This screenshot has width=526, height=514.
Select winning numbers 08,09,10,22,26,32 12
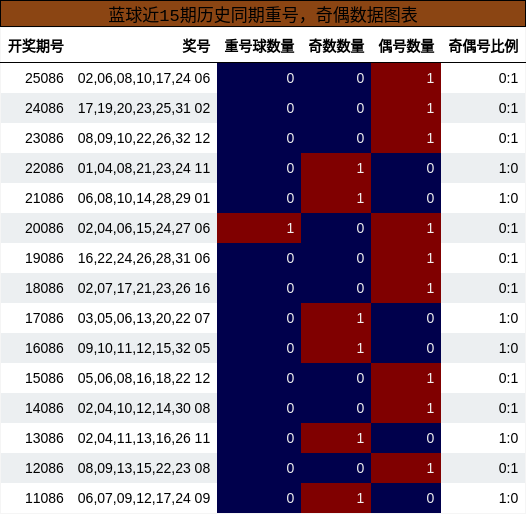point(144,138)
